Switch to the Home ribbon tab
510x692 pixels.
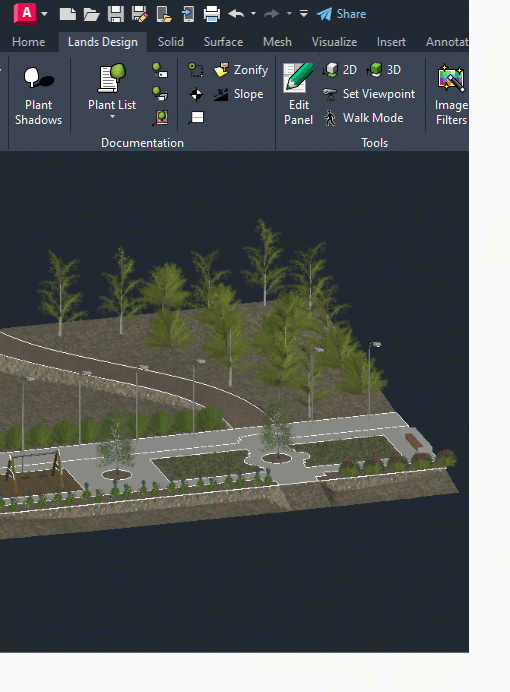29,42
